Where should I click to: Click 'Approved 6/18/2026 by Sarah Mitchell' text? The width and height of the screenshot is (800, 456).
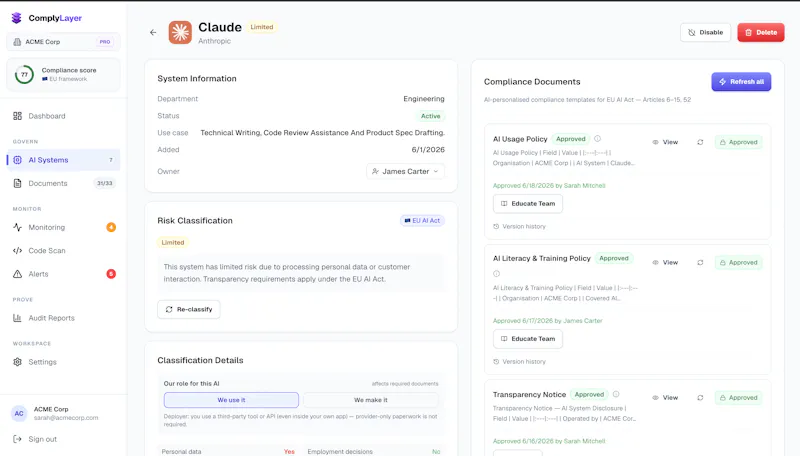pyautogui.click(x=549, y=186)
